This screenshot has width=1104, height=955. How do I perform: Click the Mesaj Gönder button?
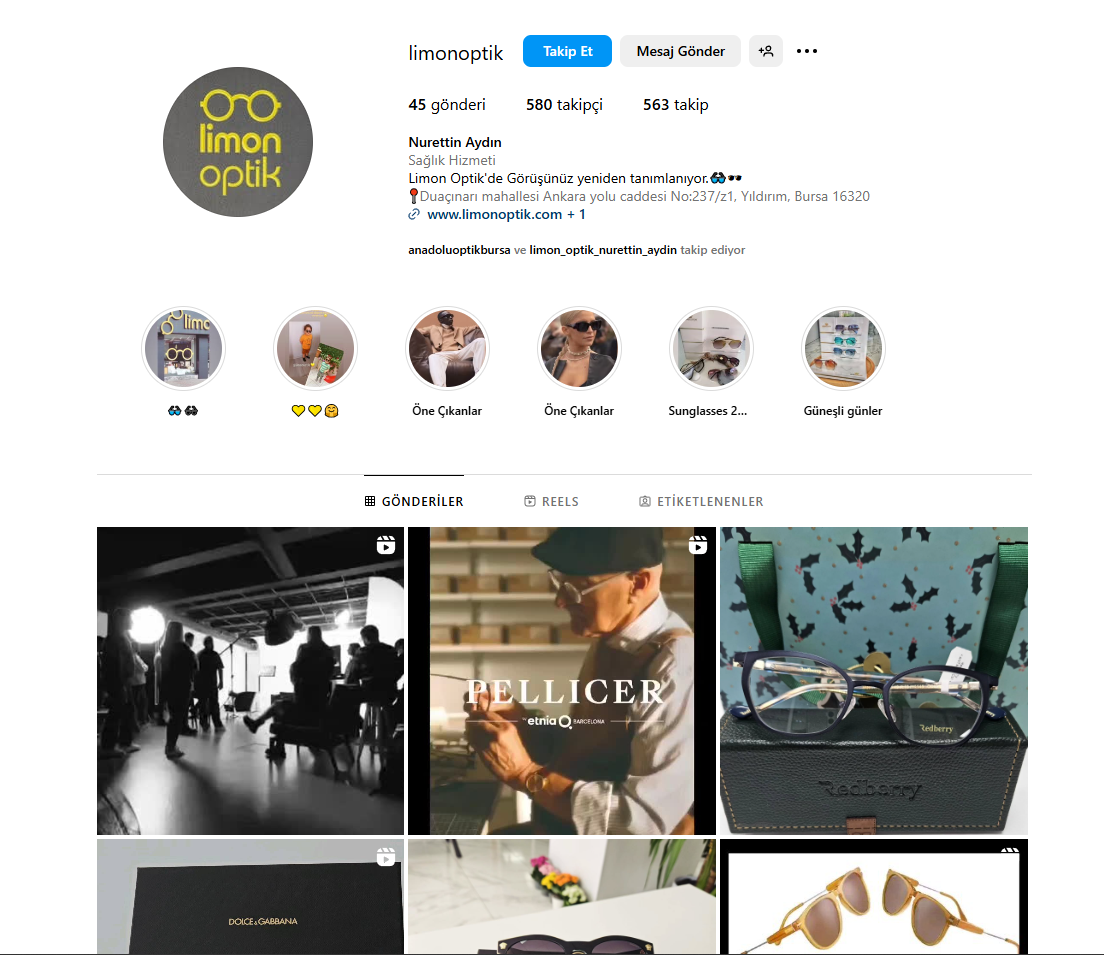tap(680, 51)
